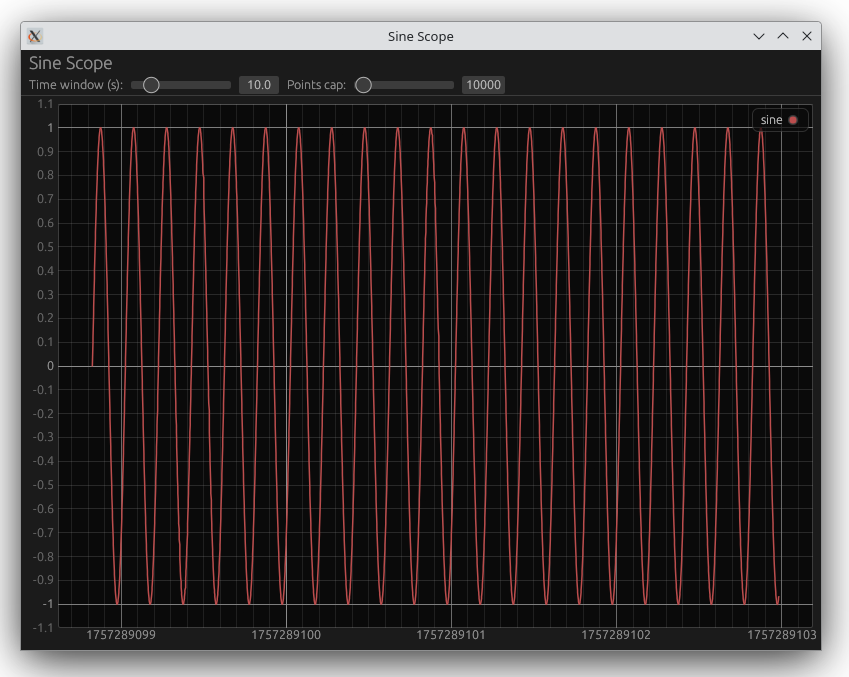Viewport: 849px width, 677px height.
Task: Click the application icon in the title bar
Action: pos(36,36)
